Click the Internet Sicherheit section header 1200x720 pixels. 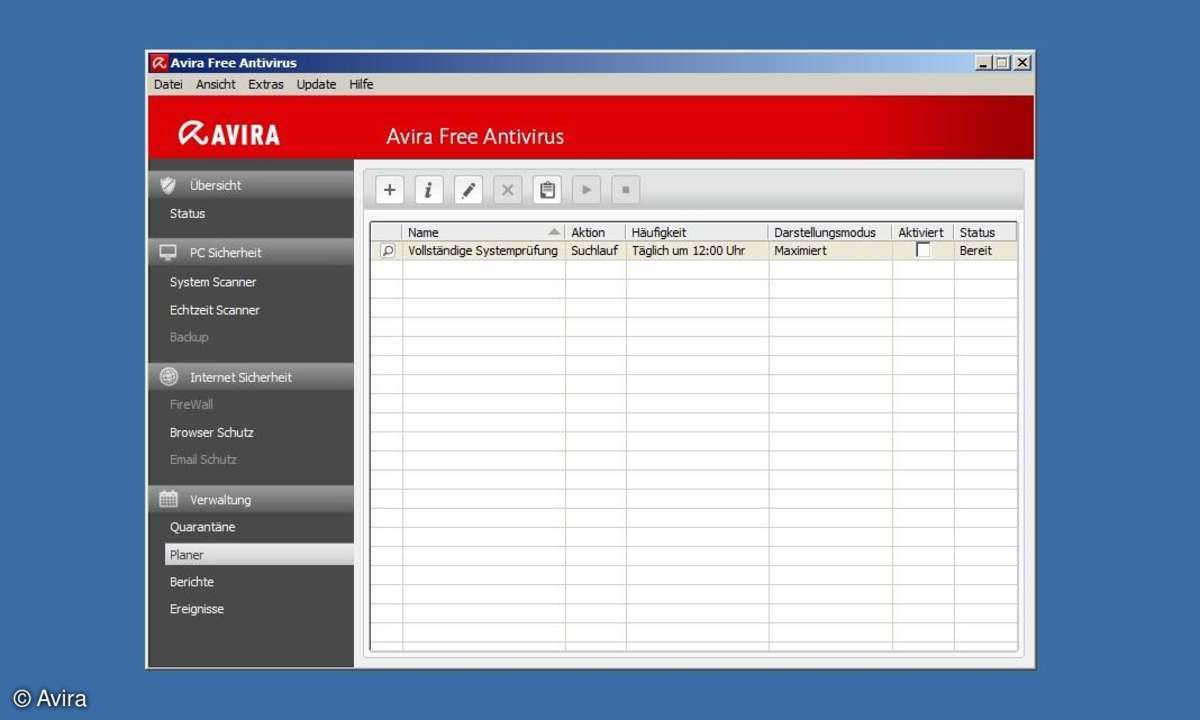(x=251, y=377)
